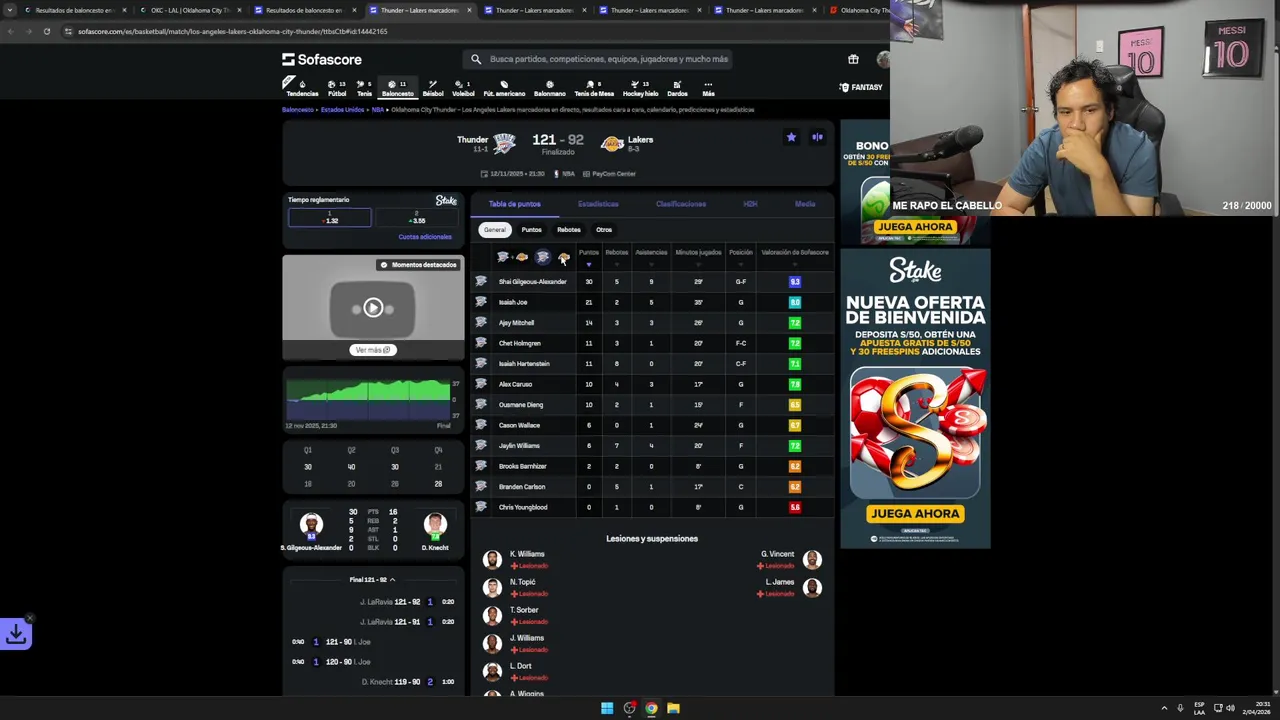Select odds option 2 at 3.55
Viewport: 1280px width, 720px height.
[417, 218]
